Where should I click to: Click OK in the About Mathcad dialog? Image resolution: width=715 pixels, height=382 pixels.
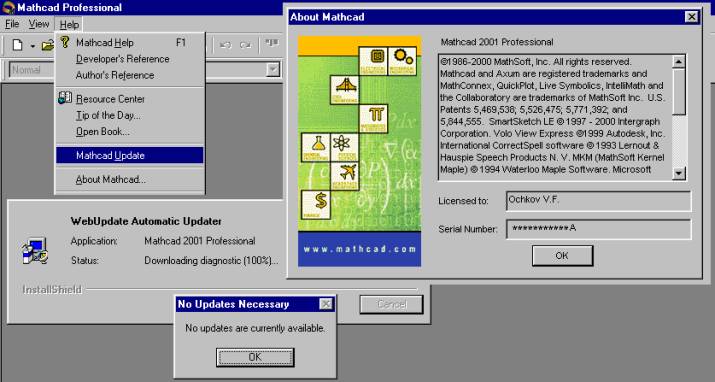(562, 256)
